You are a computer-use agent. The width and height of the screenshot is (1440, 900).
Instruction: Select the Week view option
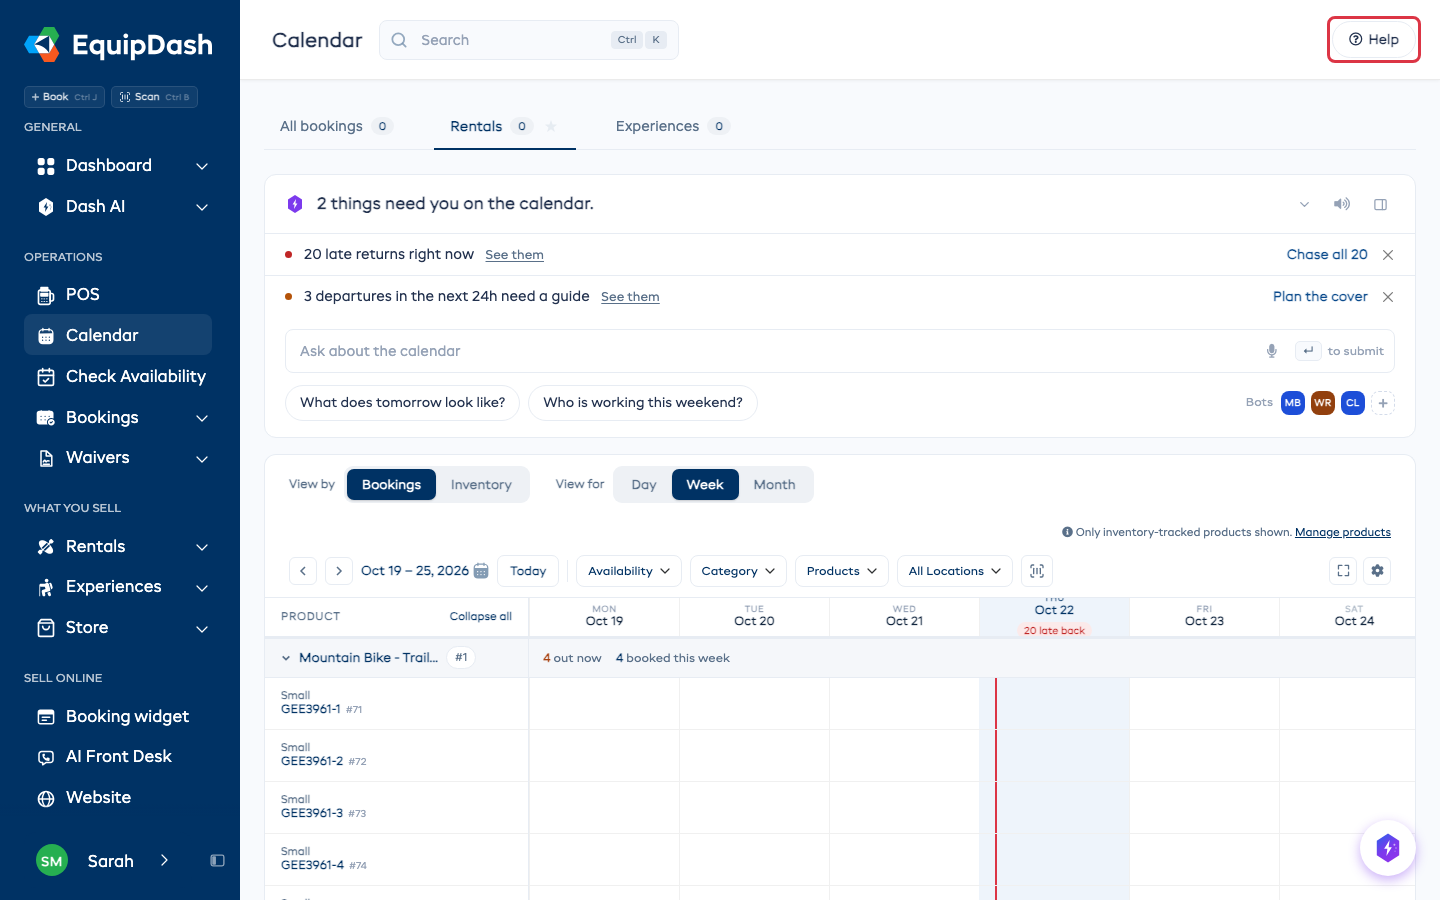(x=705, y=485)
